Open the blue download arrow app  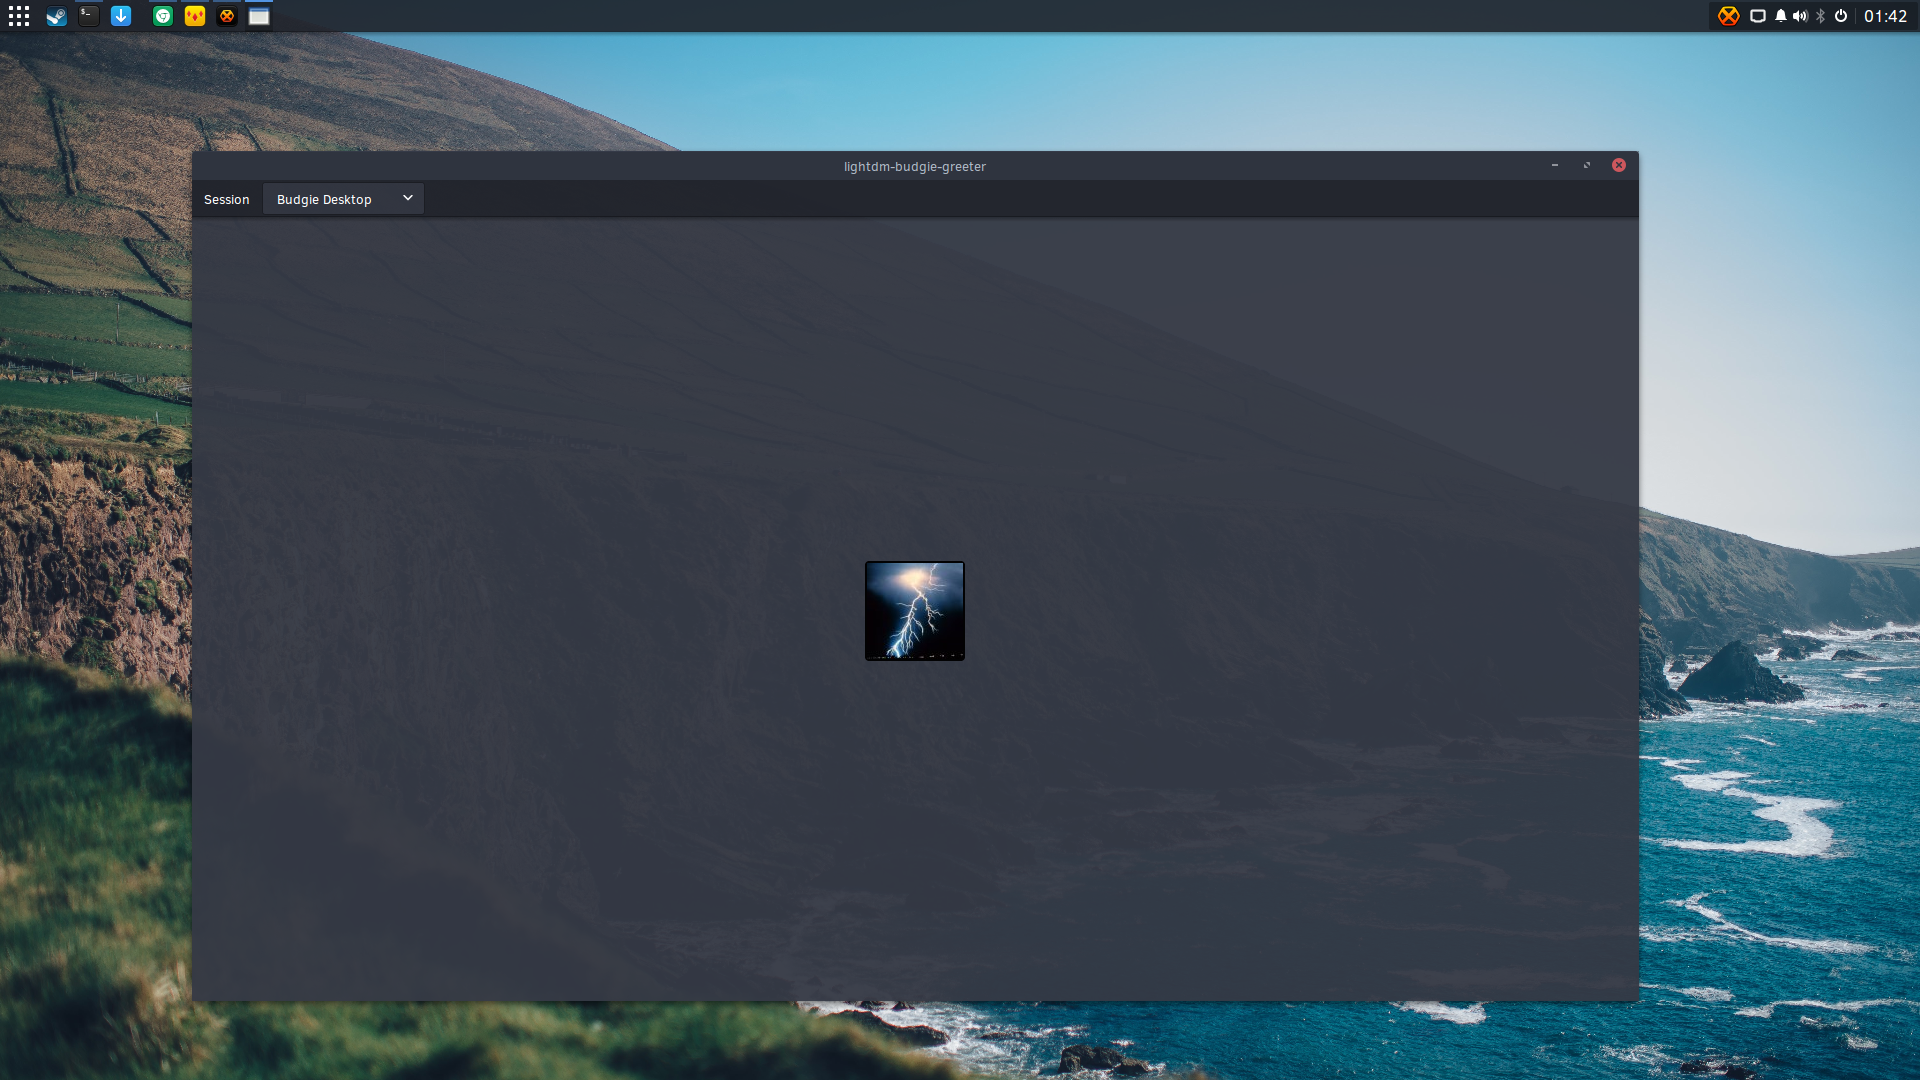click(121, 16)
